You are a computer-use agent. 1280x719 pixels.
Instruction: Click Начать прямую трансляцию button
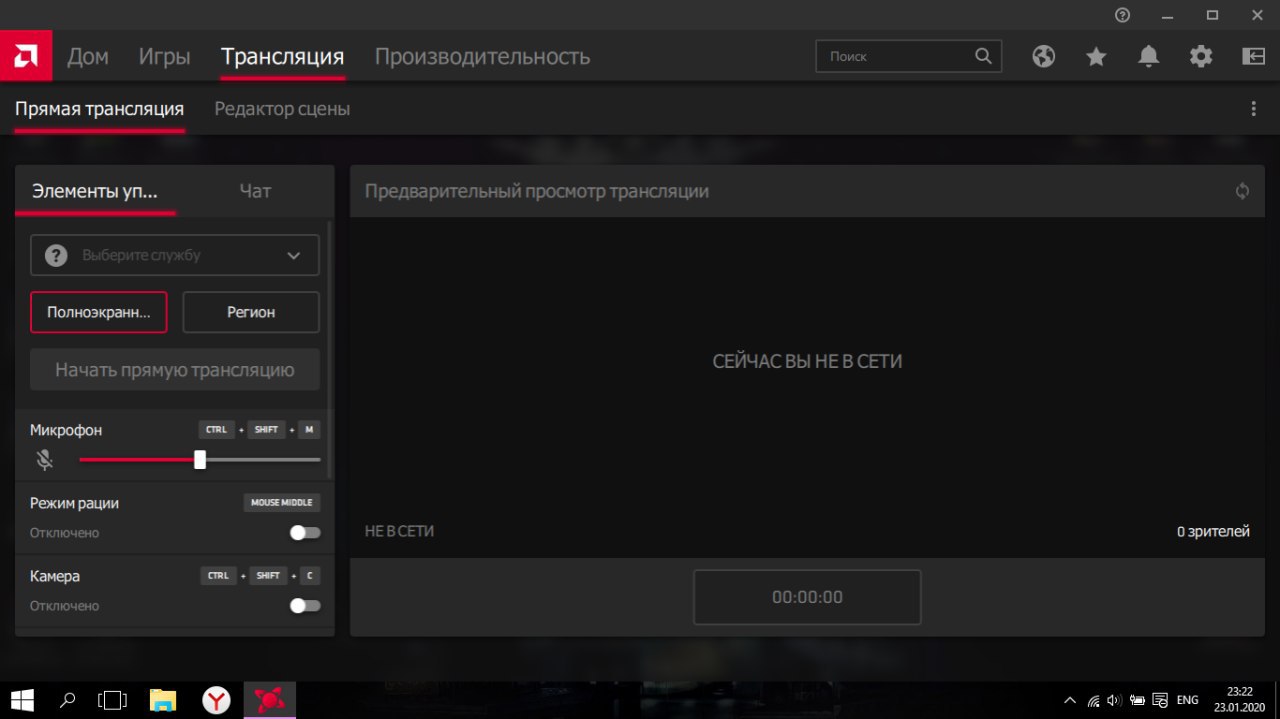coord(175,370)
